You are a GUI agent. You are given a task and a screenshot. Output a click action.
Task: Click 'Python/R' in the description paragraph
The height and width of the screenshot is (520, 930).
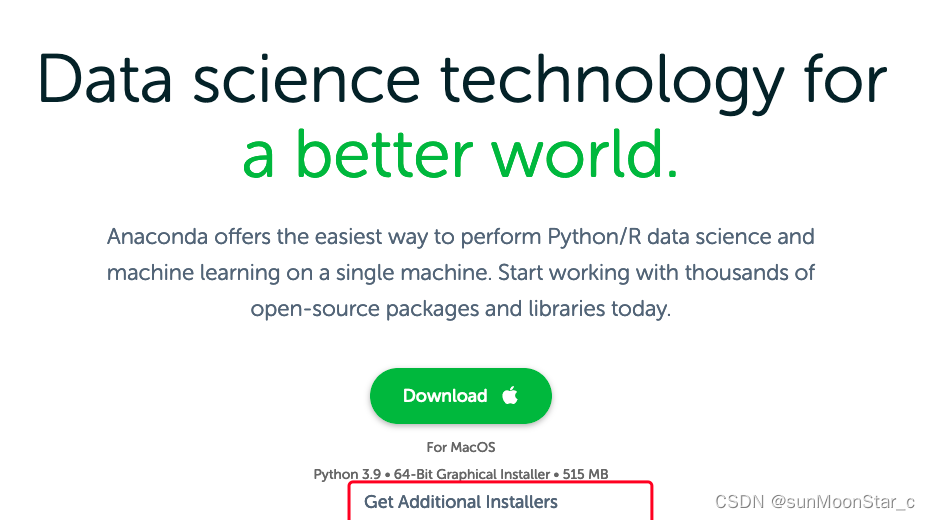click(x=594, y=237)
